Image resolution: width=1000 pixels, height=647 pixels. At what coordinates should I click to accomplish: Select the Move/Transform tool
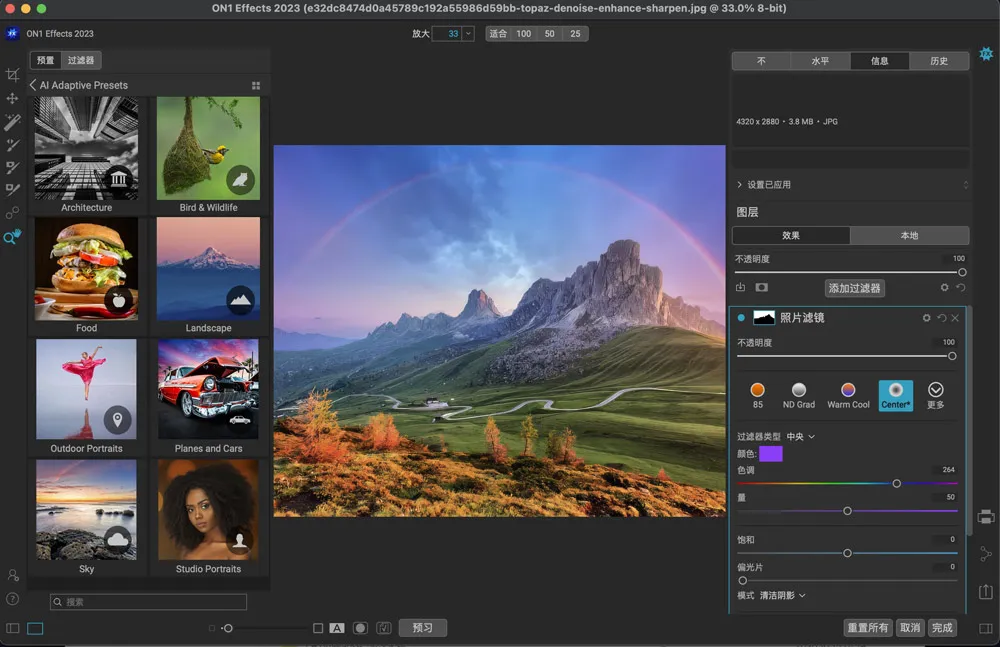pyautogui.click(x=13, y=99)
